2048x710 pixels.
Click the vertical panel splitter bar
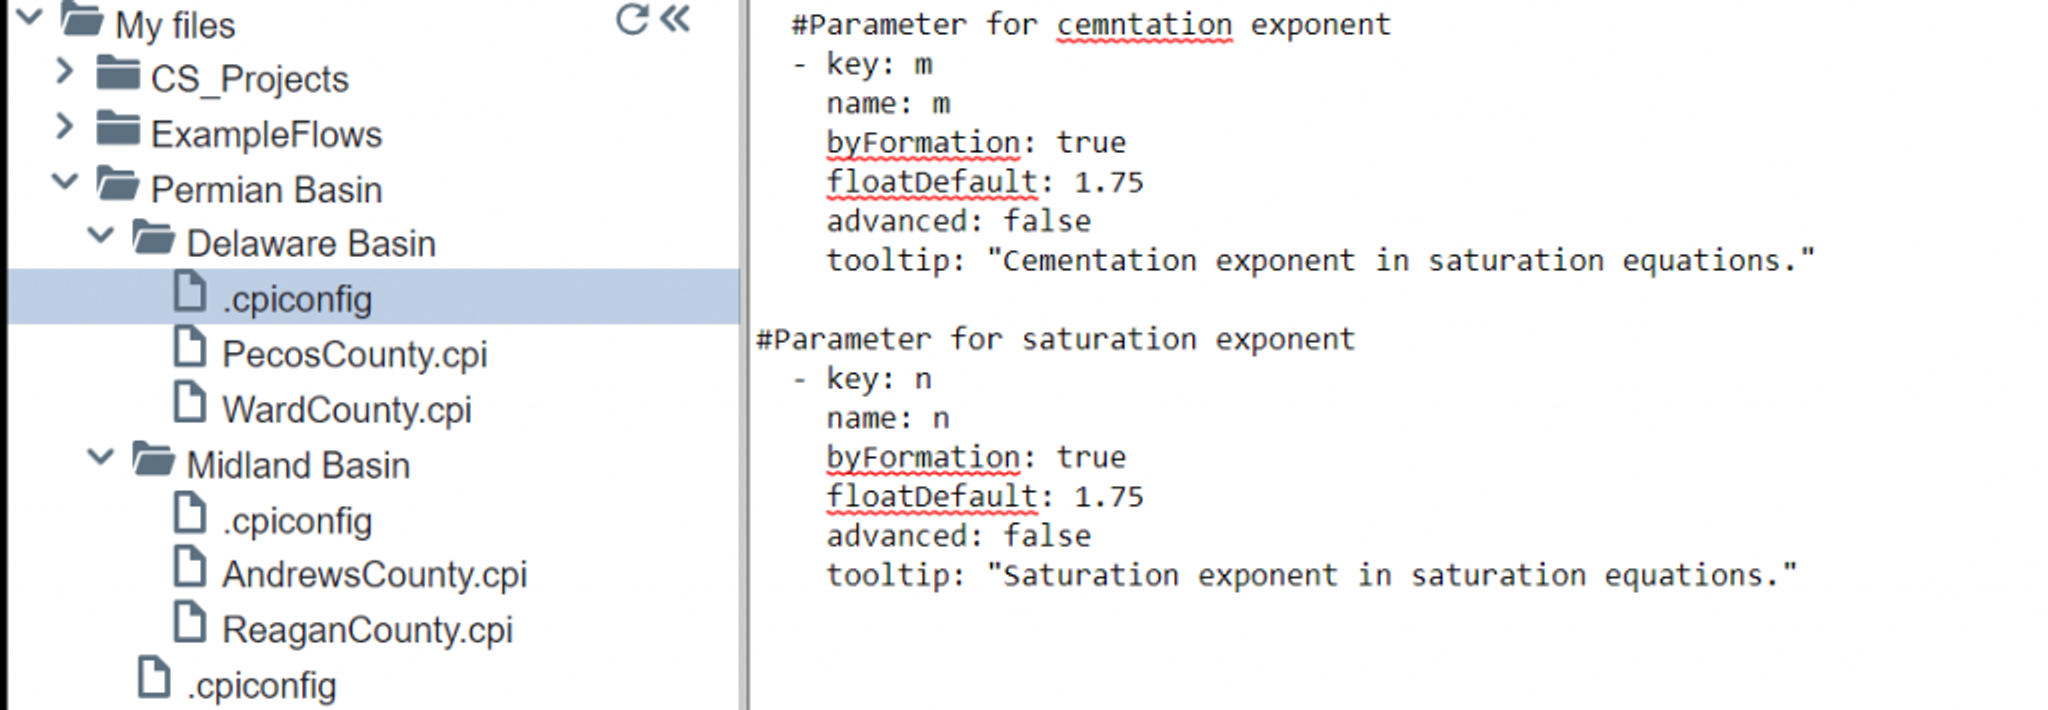pyautogui.click(x=744, y=355)
